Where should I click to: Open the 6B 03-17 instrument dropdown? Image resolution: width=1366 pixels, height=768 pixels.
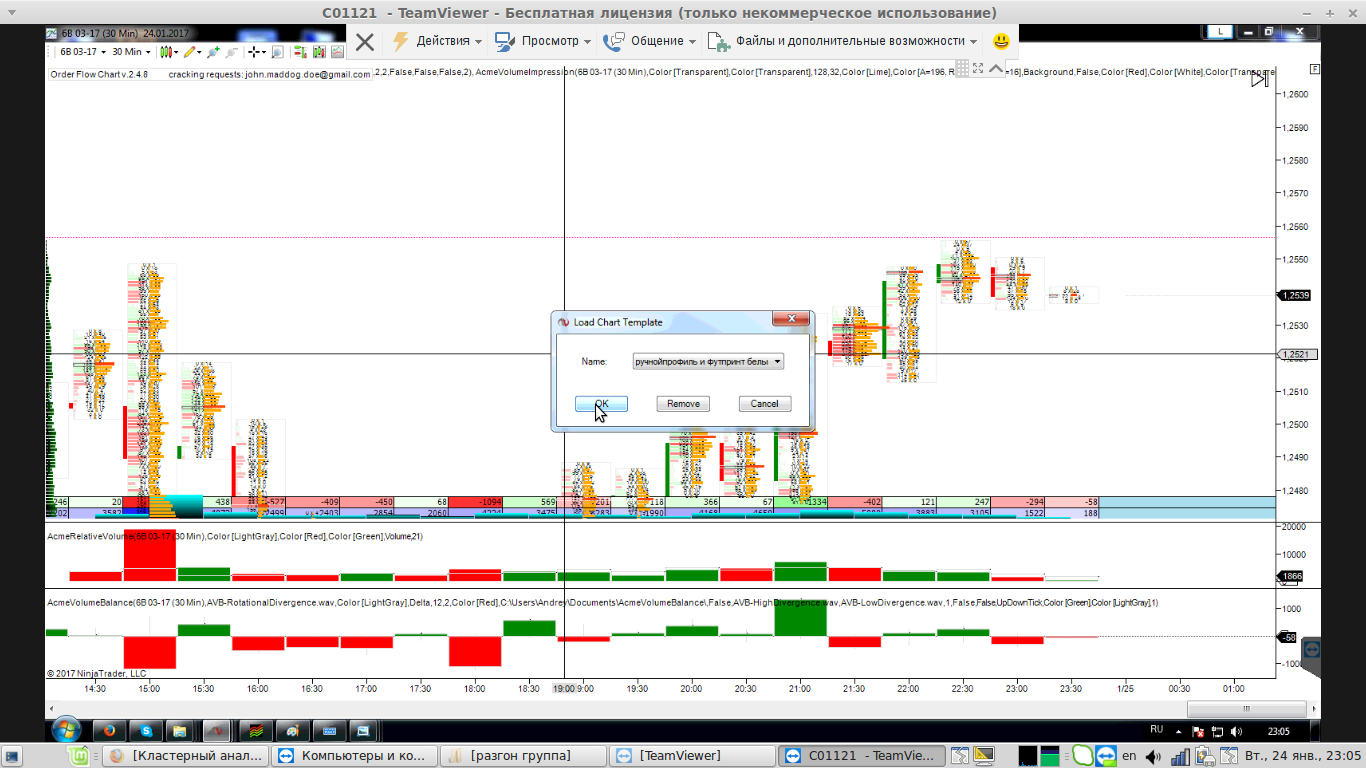pyautogui.click(x=82, y=51)
